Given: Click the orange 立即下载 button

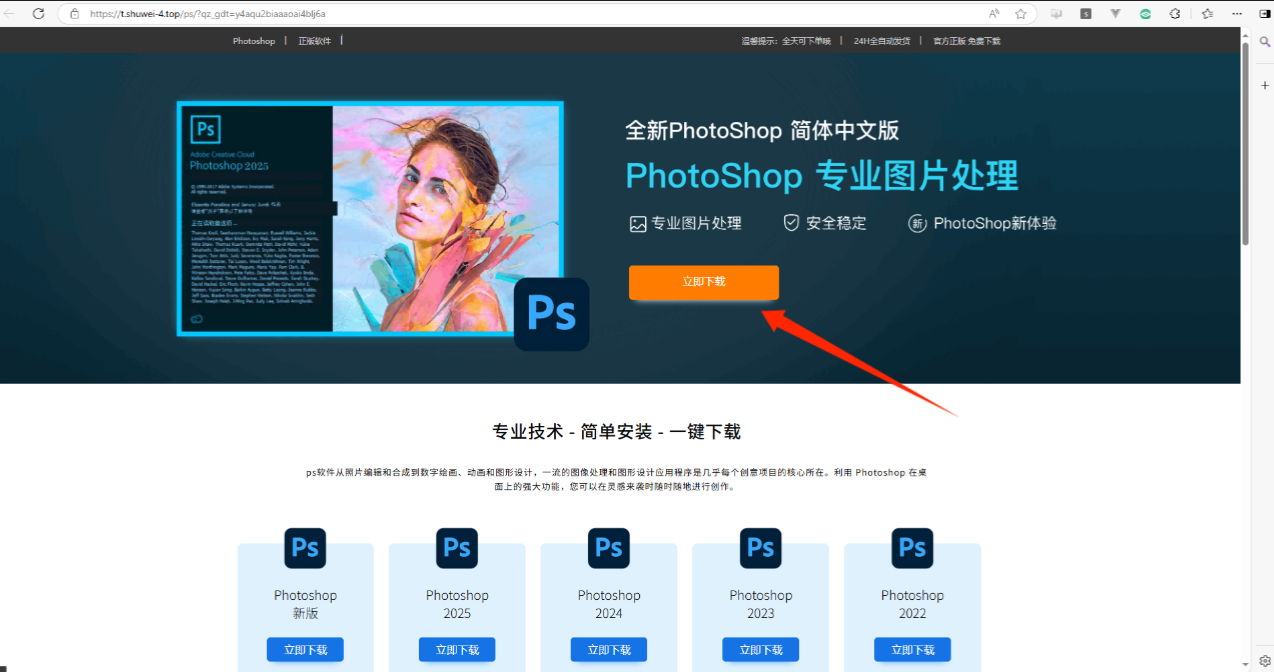Looking at the screenshot, I should point(704,282).
